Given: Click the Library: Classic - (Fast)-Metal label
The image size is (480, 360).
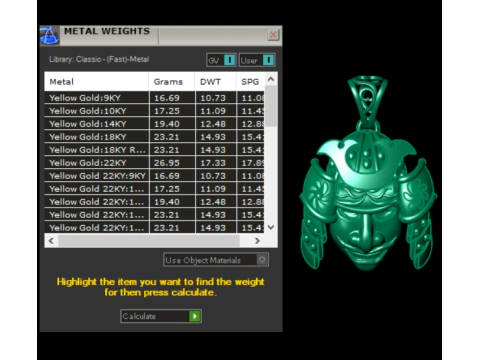Looking at the screenshot, I should click(99, 59).
